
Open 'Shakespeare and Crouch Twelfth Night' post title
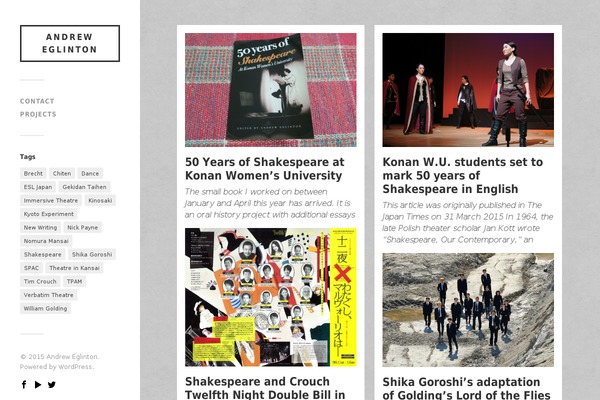(x=265, y=388)
